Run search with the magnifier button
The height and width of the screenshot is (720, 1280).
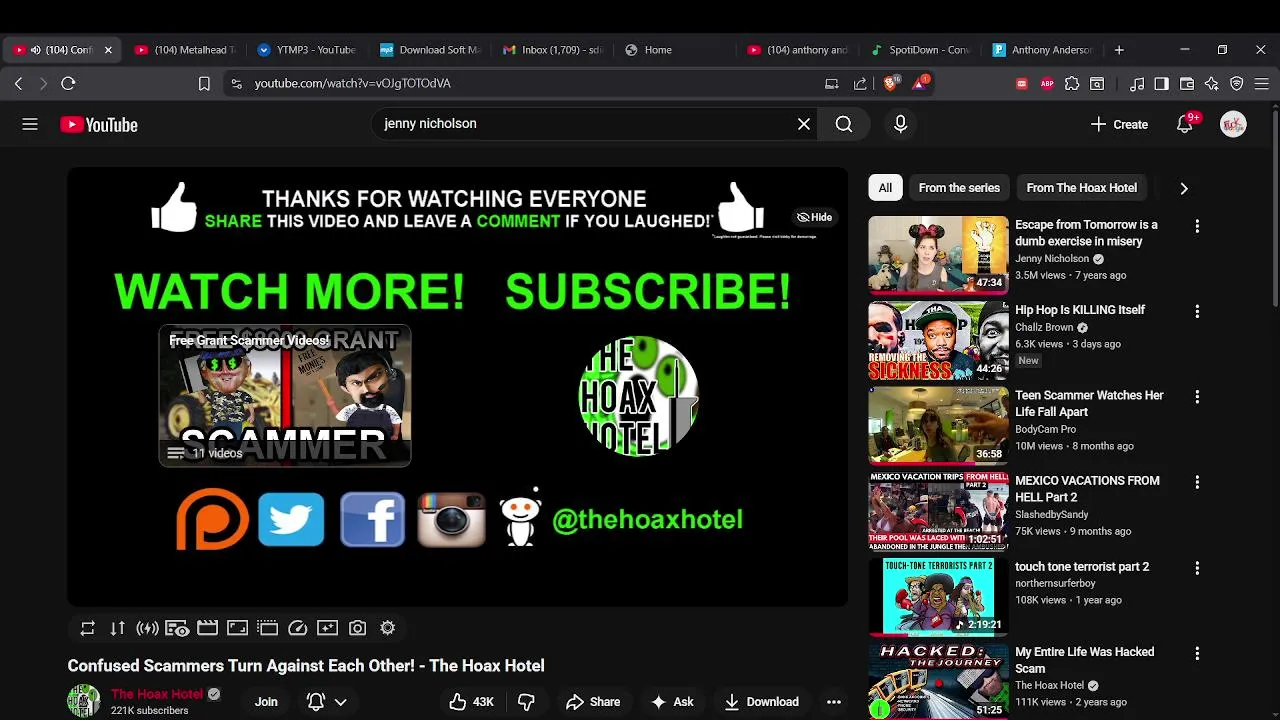(844, 124)
